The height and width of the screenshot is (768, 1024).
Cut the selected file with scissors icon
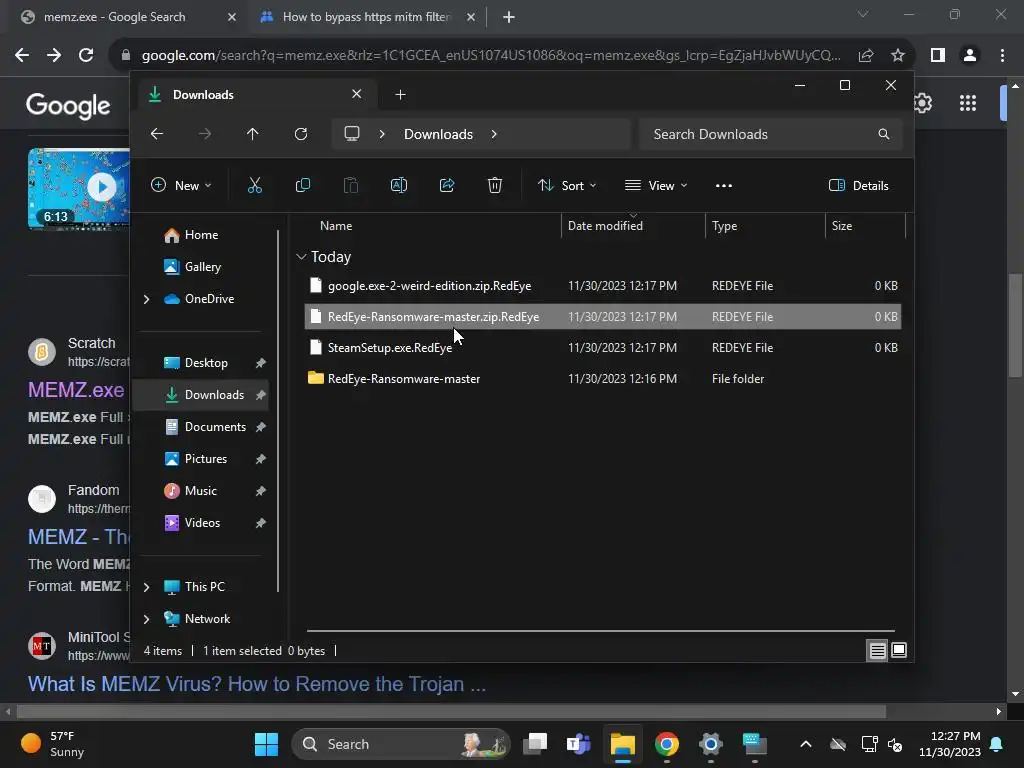255,185
